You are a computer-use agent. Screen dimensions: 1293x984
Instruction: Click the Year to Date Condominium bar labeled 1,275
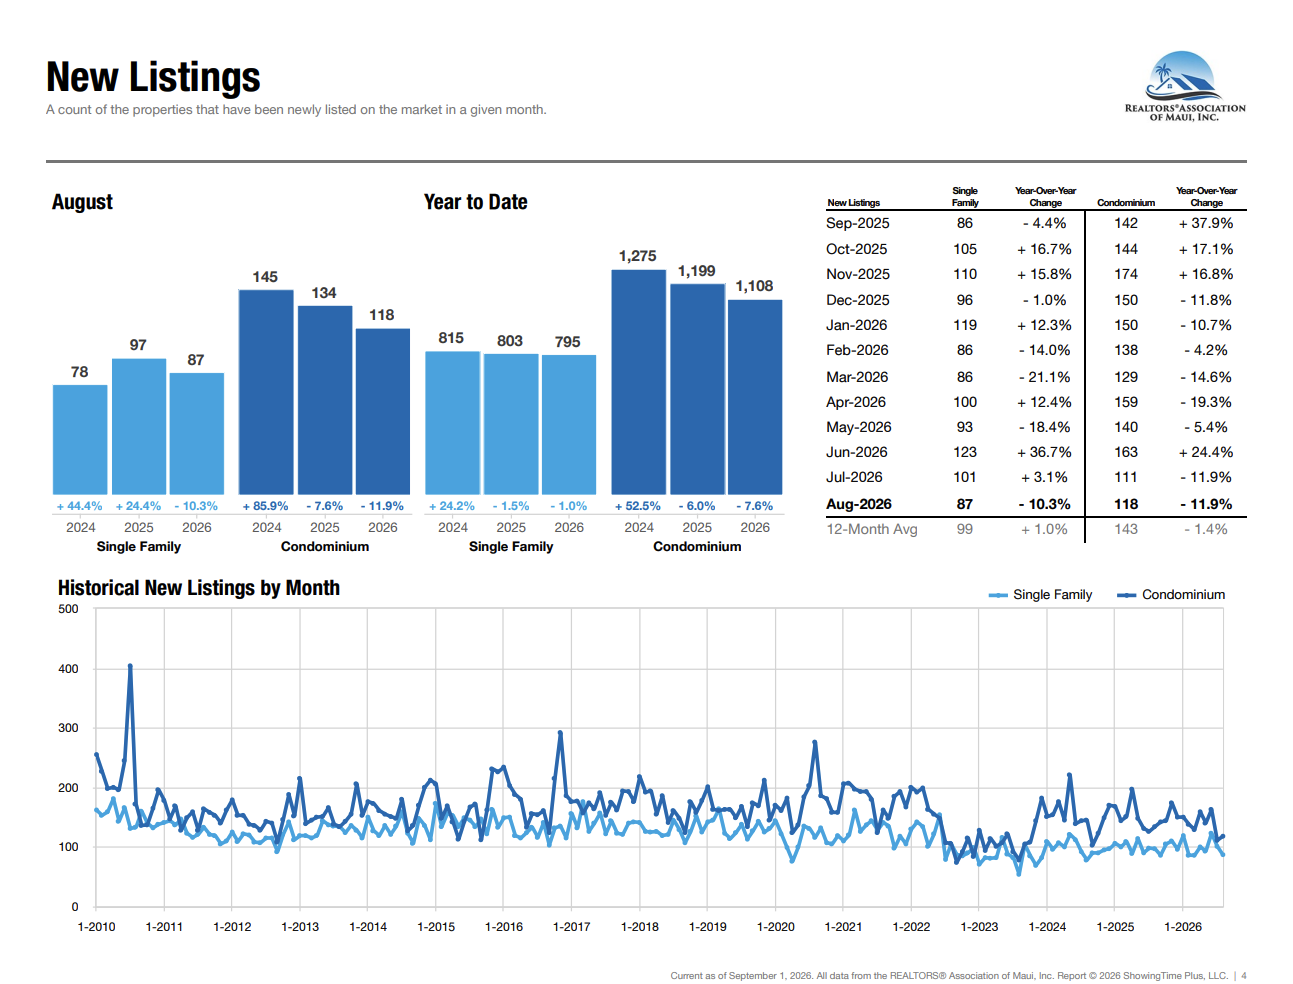tap(639, 382)
